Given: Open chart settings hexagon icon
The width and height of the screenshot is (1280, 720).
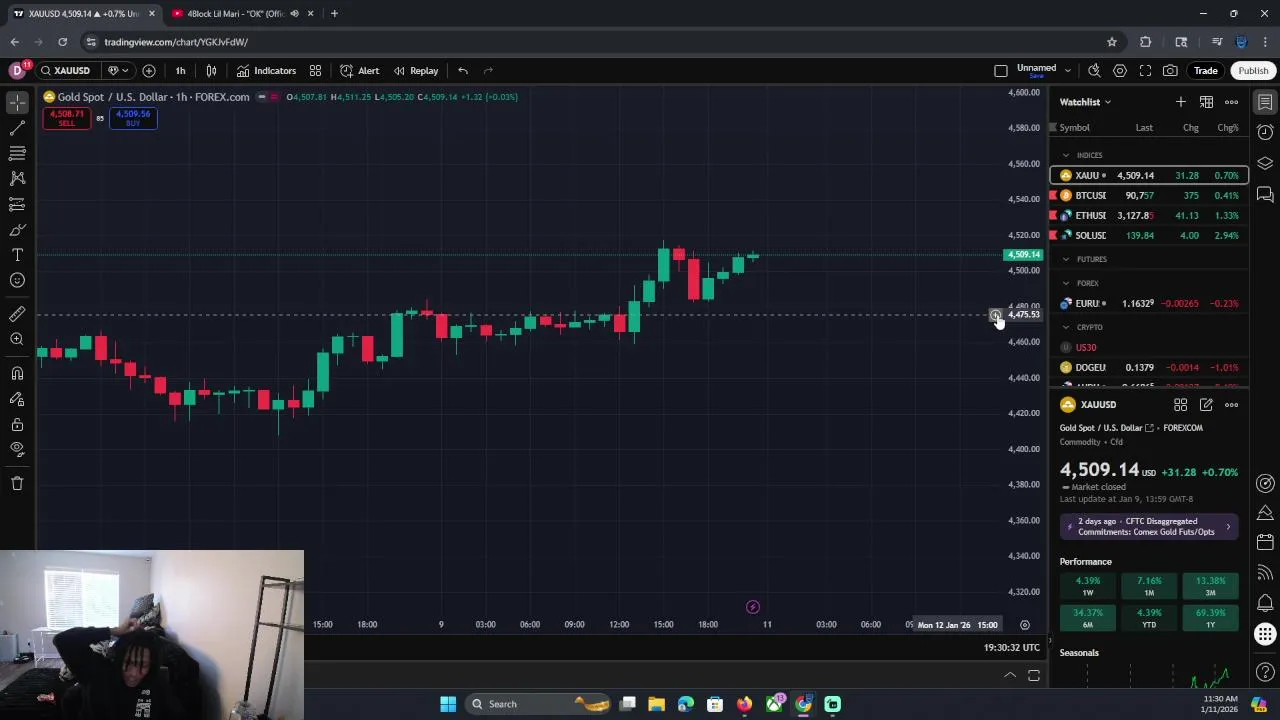Looking at the screenshot, I should click(x=1120, y=71).
